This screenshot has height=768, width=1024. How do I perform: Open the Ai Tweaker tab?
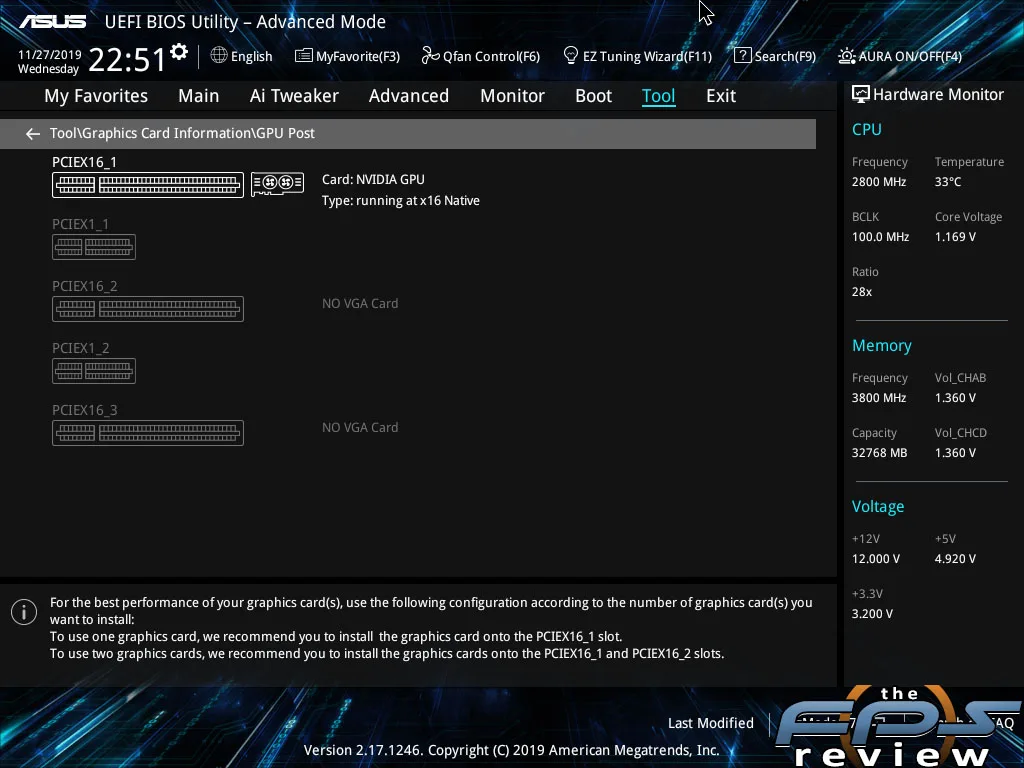pyautogui.click(x=294, y=96)
